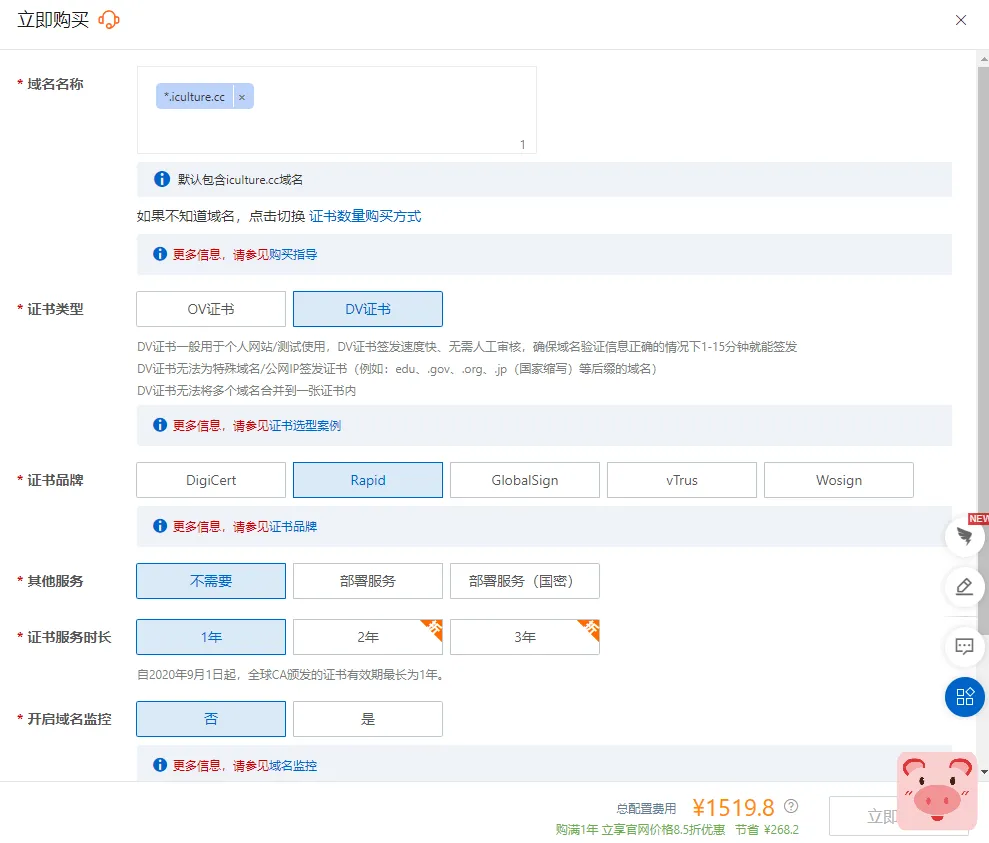Click 购满1年 立享官网价格8.5折优惠 text

coord(640,830)
